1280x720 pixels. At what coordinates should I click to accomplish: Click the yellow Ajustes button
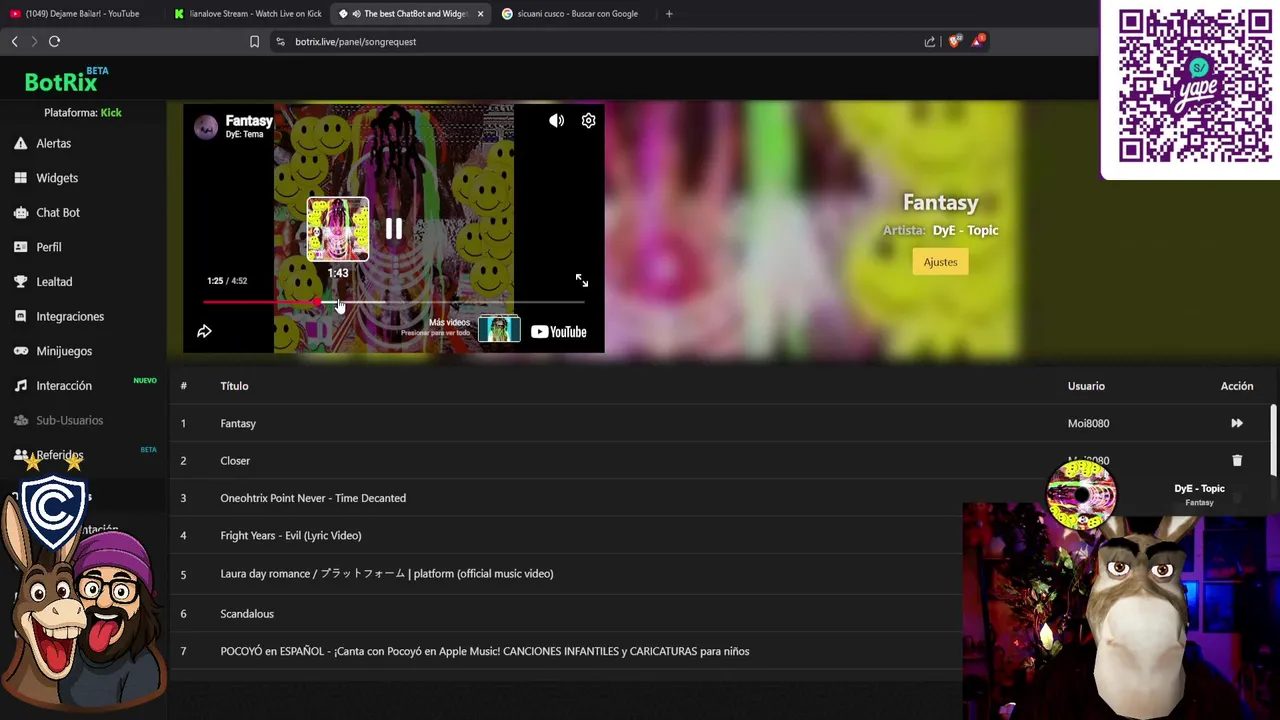click(x=940, y=262)
